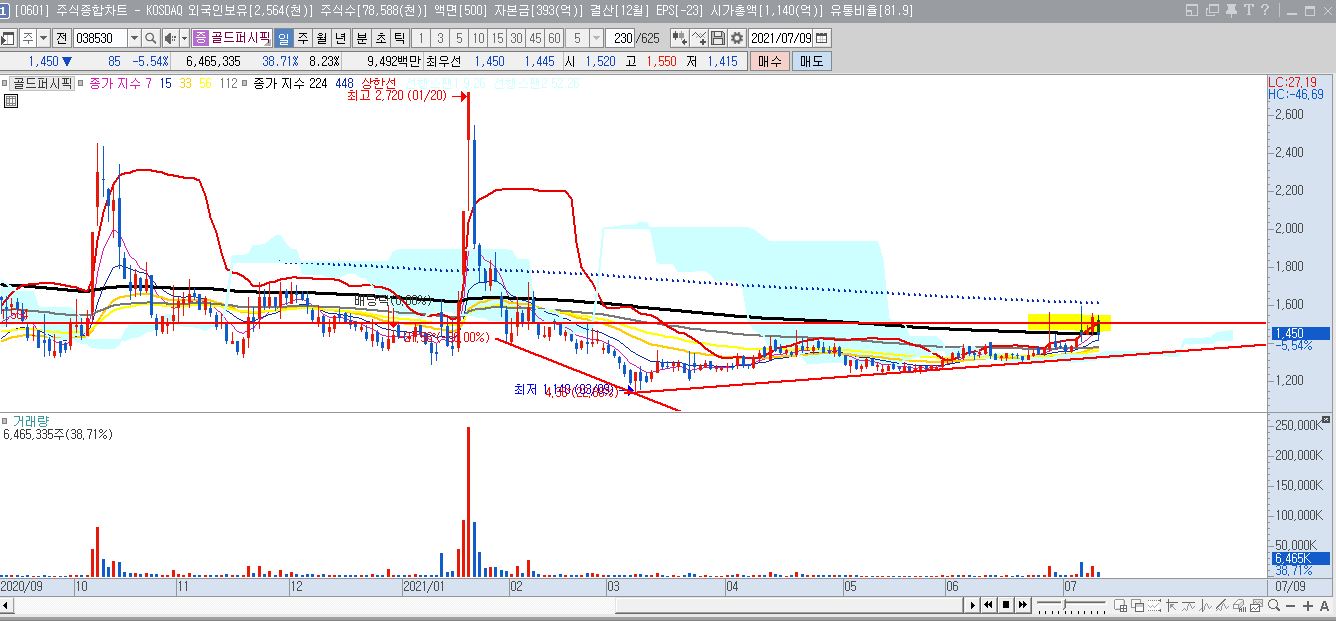
Task: Click the rewind button in chart playback
Action: click(x=988, y=605)
